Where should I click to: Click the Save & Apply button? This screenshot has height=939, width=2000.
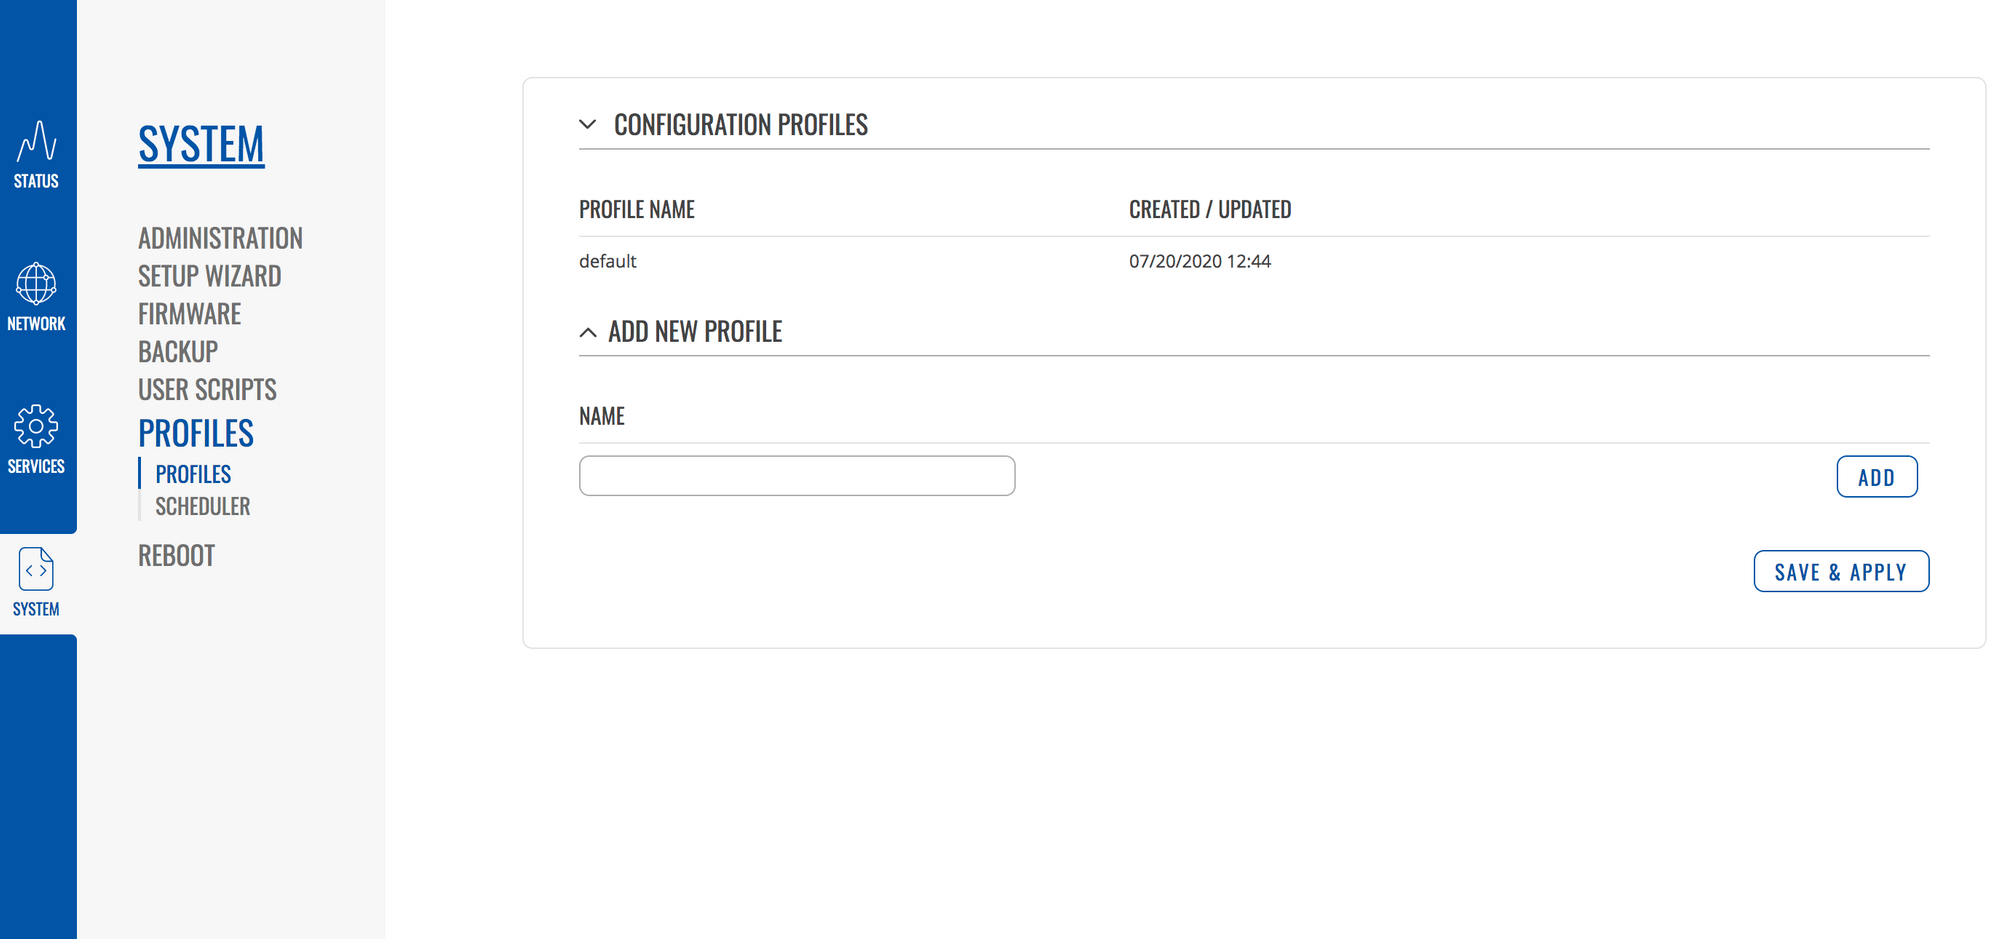pyautogui.click(x=1841, y=571)
